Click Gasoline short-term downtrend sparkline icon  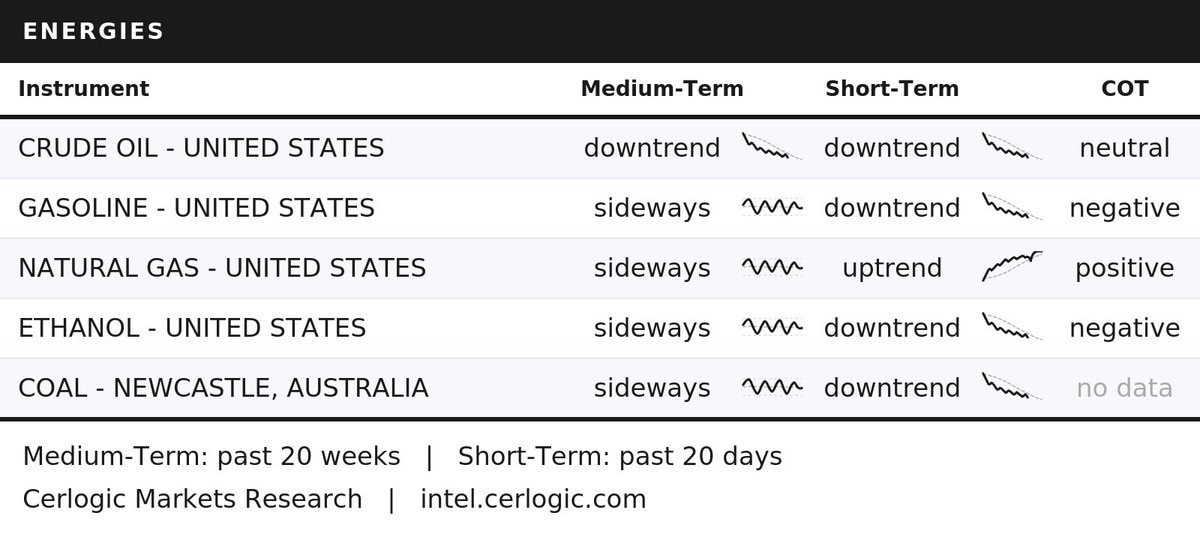(x=1012, y=208)
